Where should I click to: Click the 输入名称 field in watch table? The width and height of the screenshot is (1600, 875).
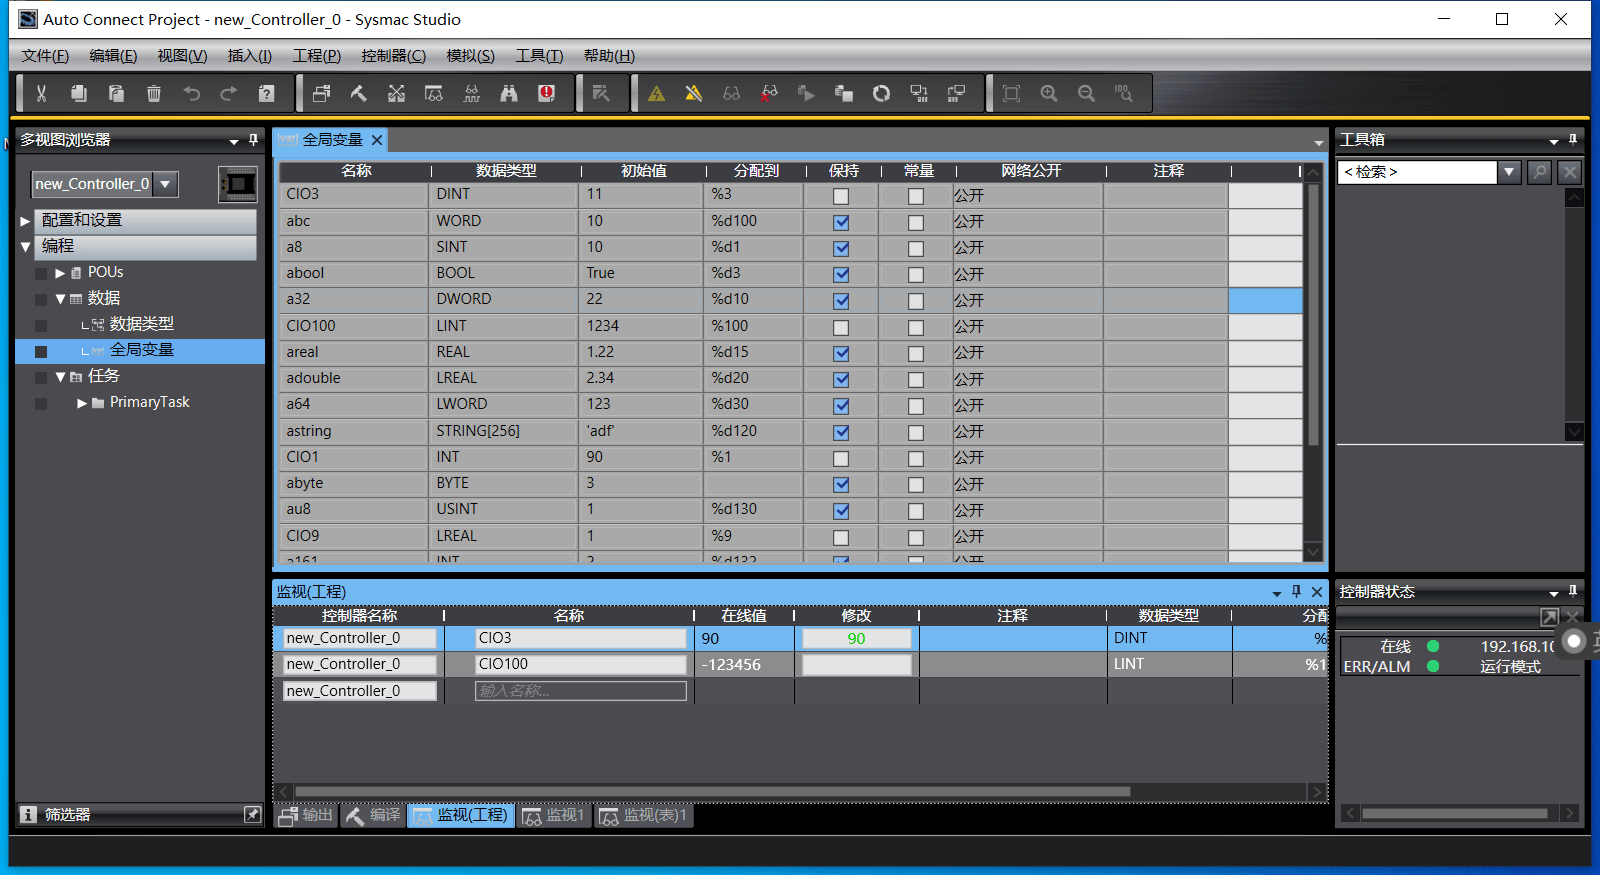[580, 691]
